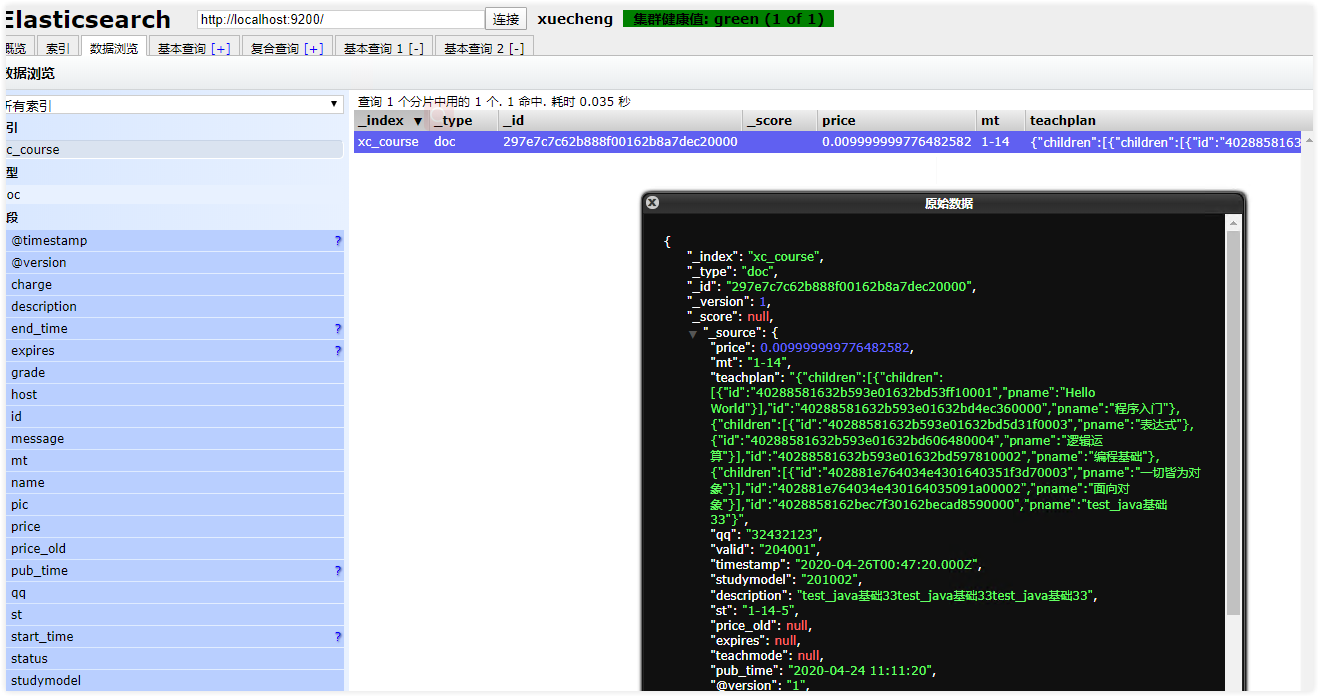Expand the price_old field filter
1319x697 pixels.
click(x=172, y=549)
